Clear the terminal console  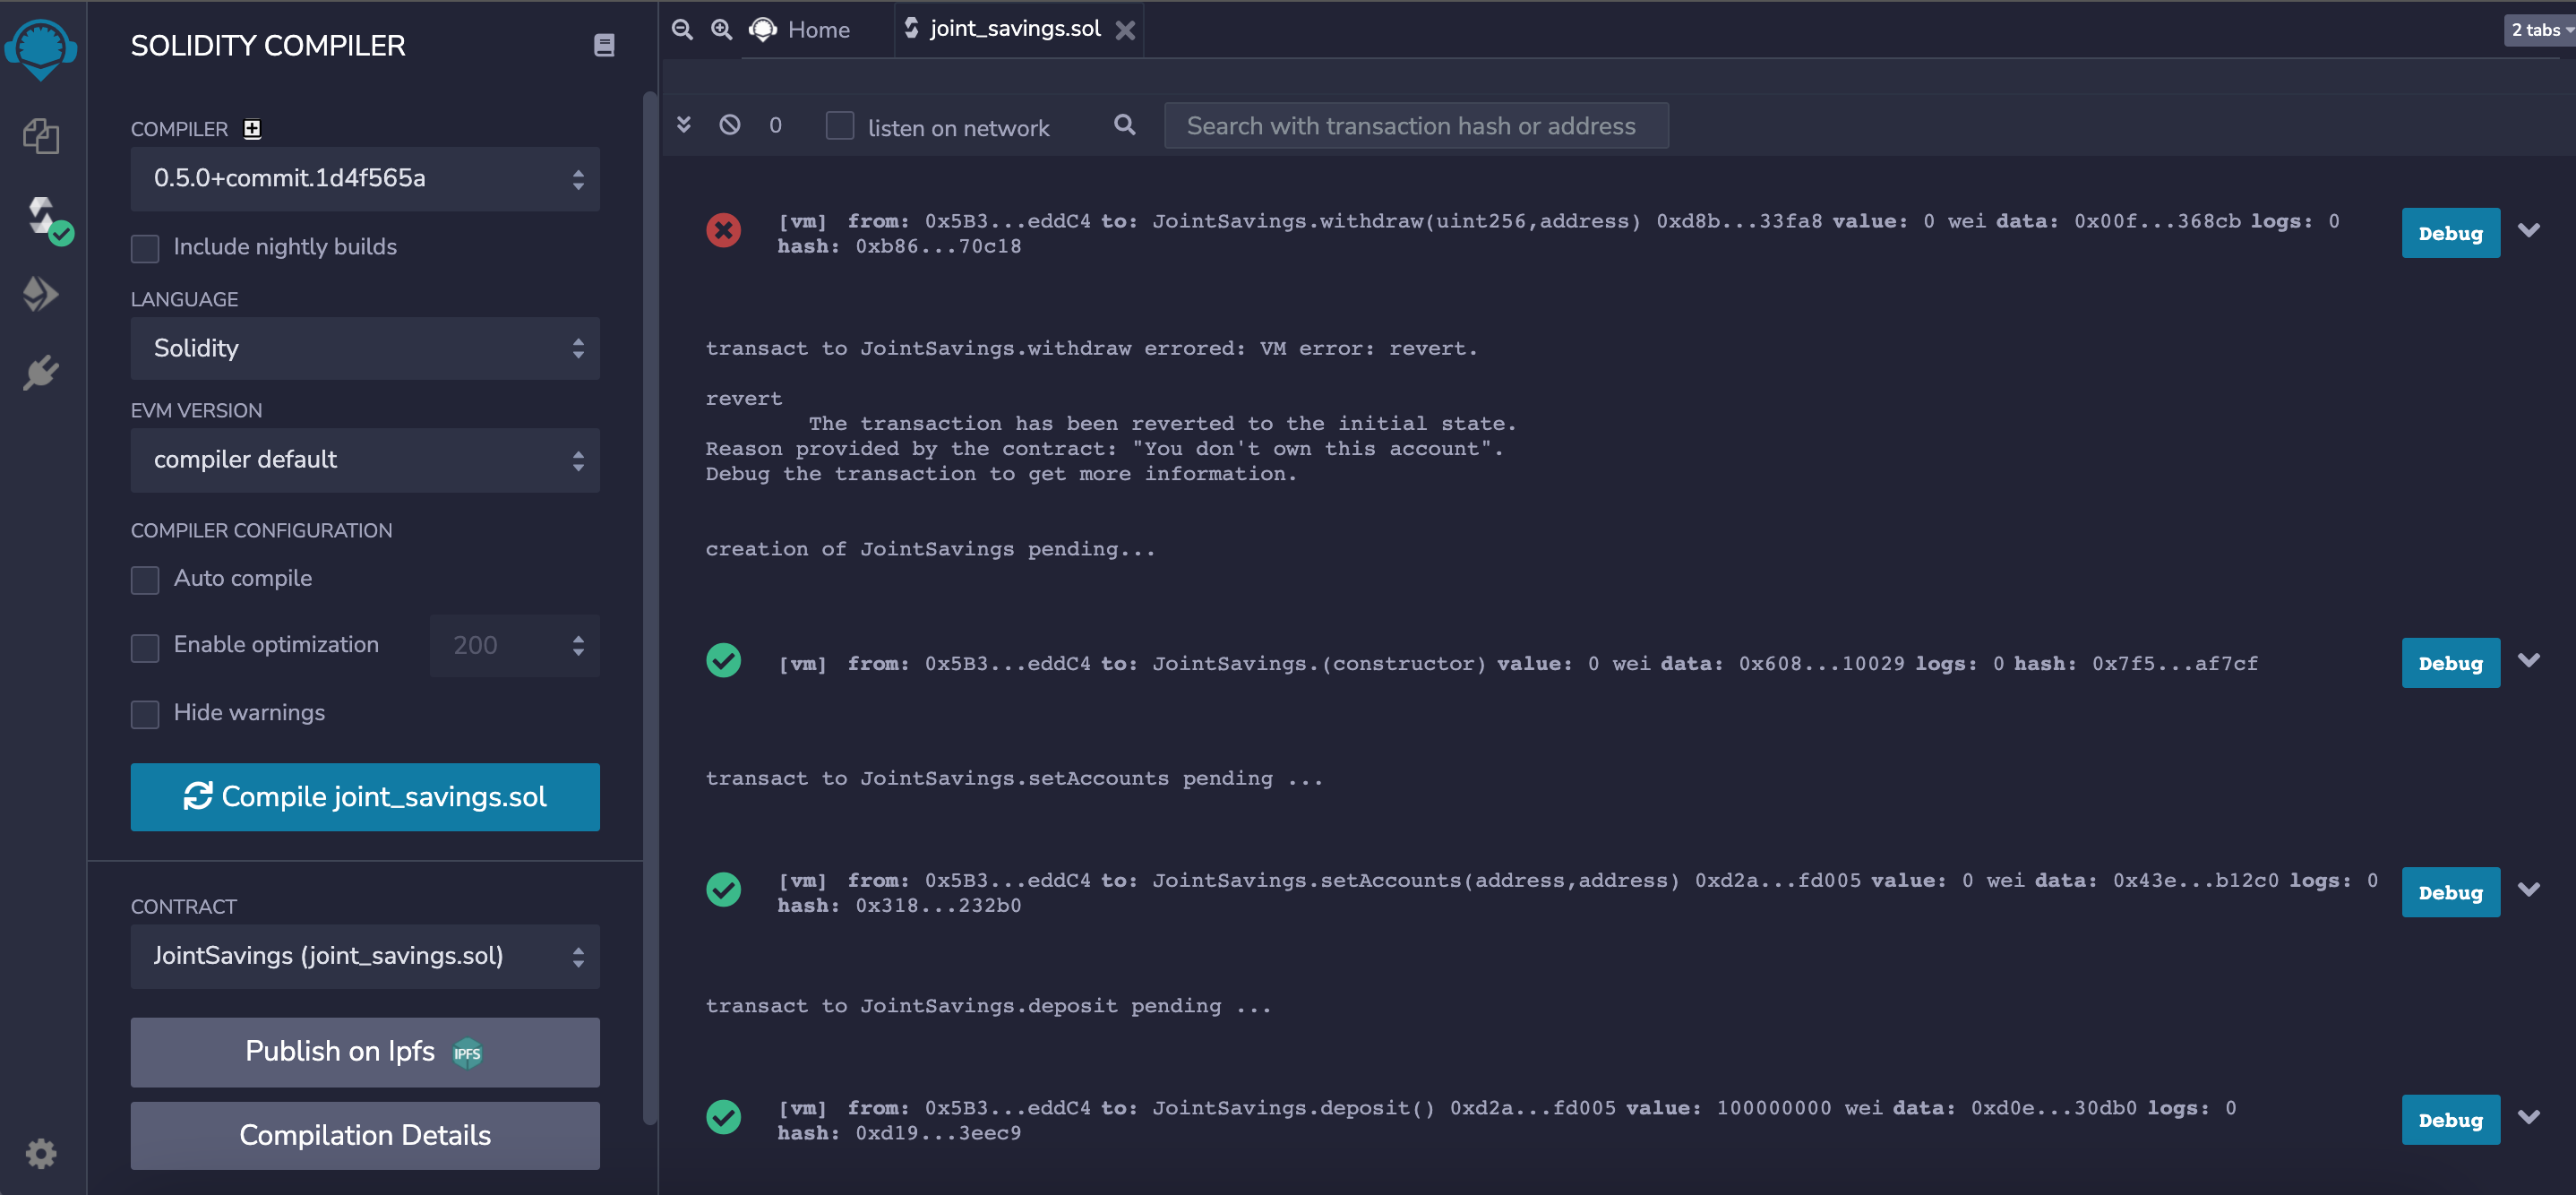pos(730,125)
